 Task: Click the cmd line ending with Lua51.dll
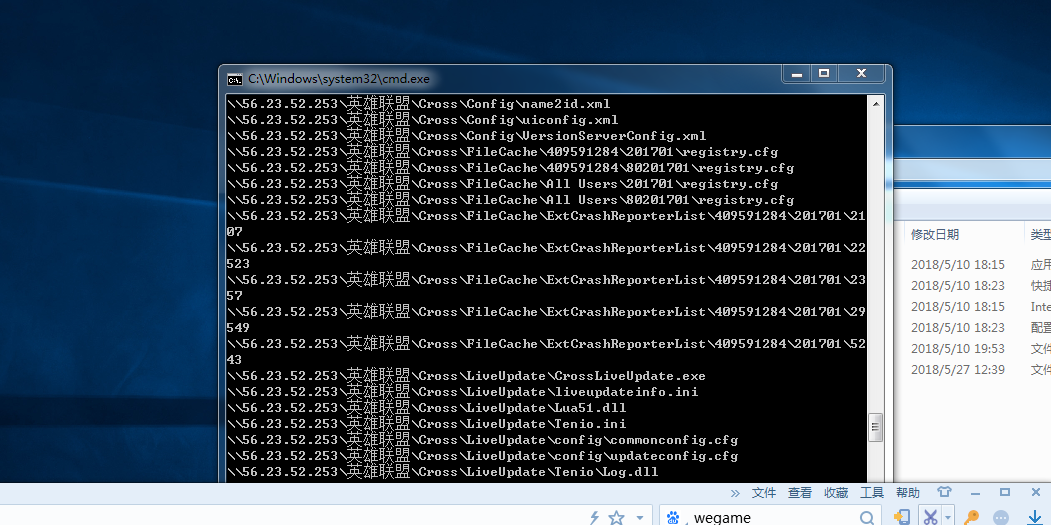pos(427,408)
